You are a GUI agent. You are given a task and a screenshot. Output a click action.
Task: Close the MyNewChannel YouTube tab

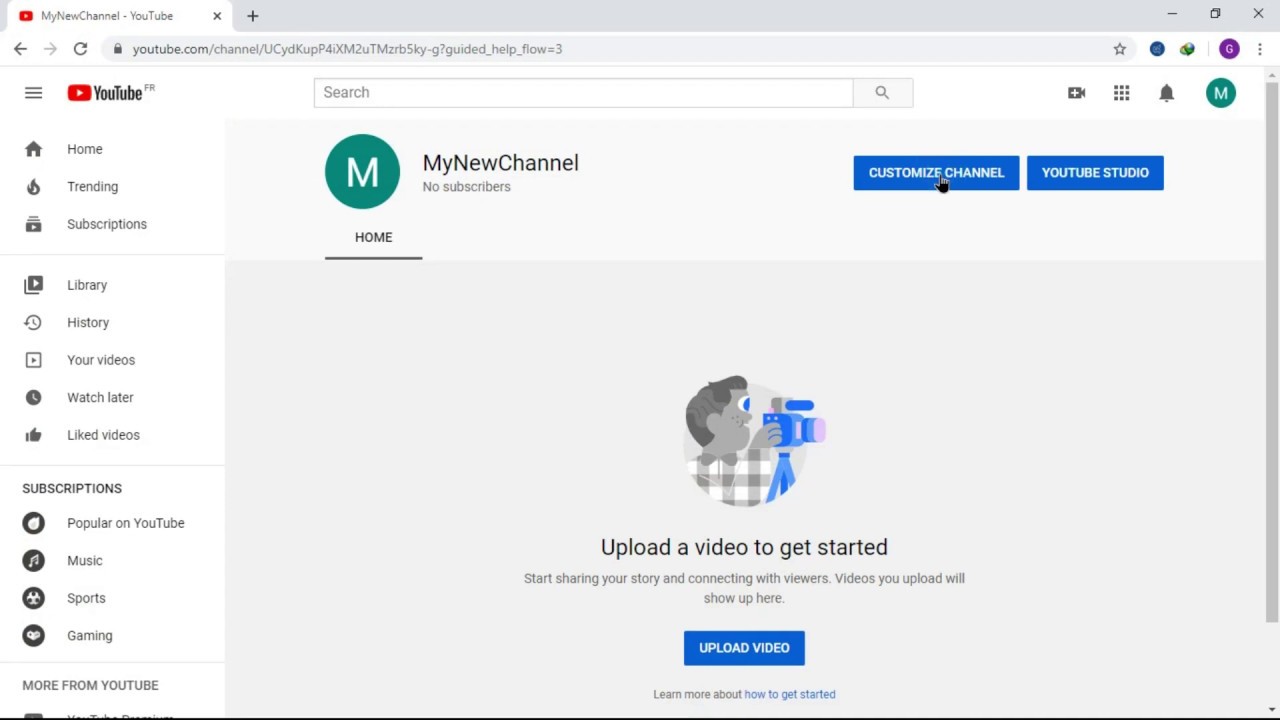tap(217, 16)
